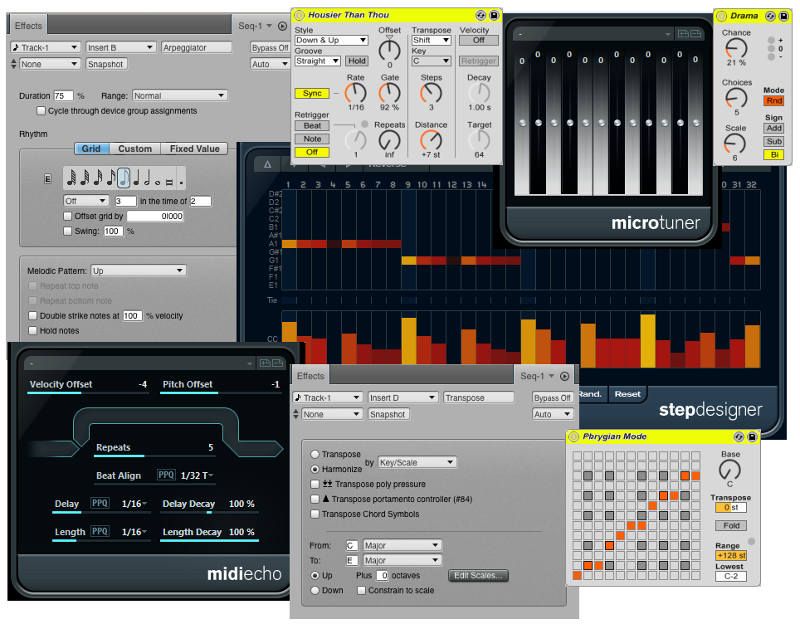The height and width of the screenshot is (624, 800).
Task: Click the PPQ icon next to Beat Align
Action: click(x=165, y=475)
